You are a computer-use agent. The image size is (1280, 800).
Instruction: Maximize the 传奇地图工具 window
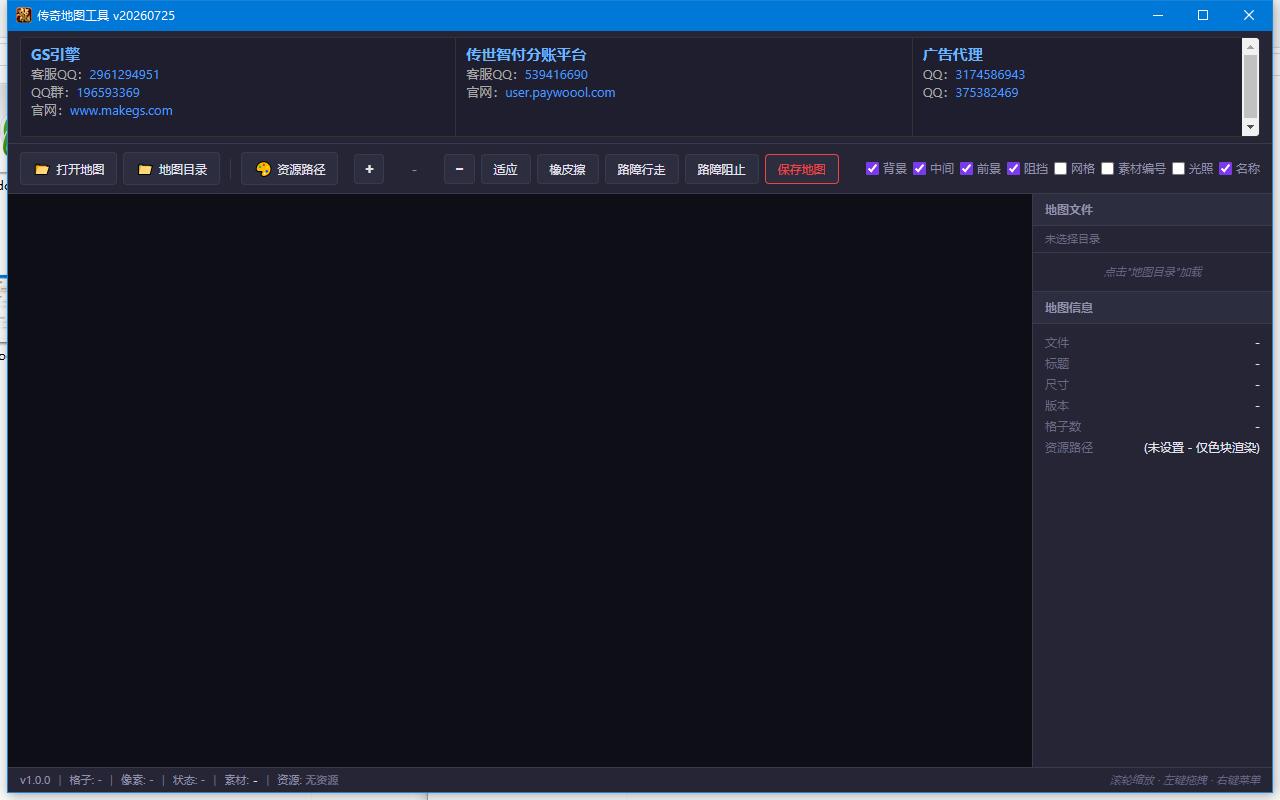[x=1203, y=15]
